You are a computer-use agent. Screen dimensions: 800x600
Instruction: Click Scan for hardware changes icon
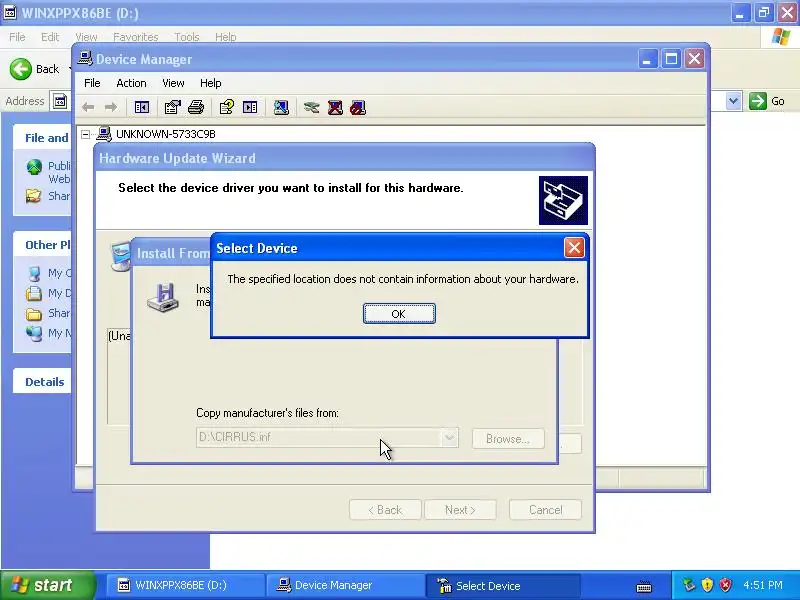click(281, 107)
